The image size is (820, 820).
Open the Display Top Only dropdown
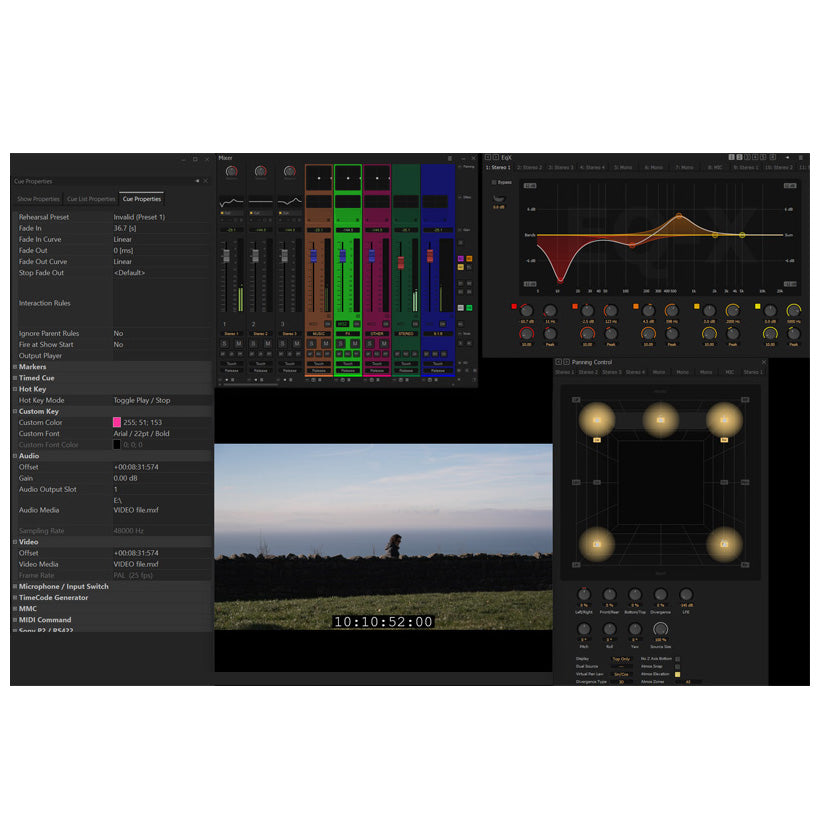tap(621, 659)
